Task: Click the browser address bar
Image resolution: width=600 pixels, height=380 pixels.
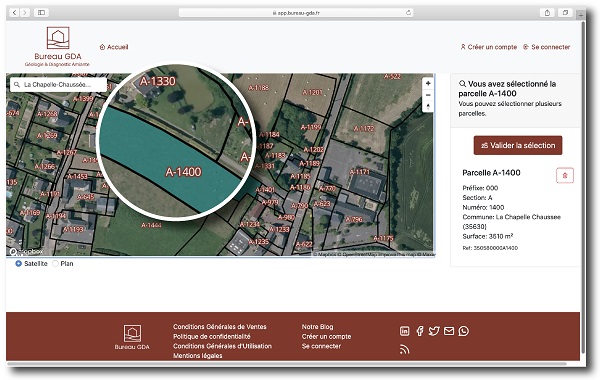Action: (x=296, y=13)
